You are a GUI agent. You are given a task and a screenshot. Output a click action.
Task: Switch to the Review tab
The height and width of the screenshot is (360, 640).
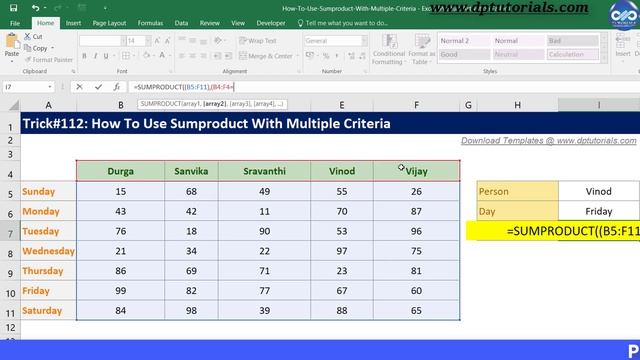coord(209,23)
